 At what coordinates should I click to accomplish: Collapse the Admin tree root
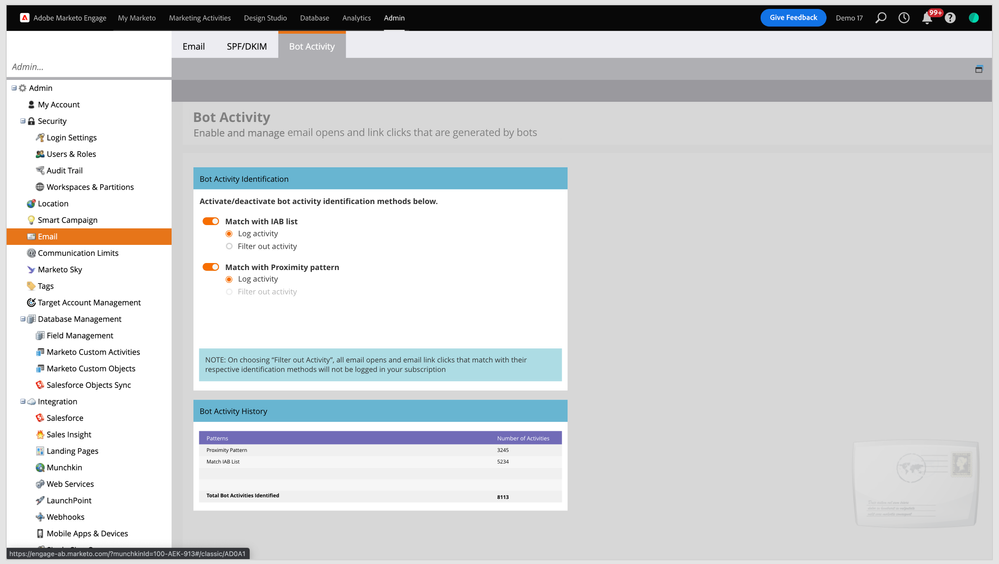pos(14,88)
